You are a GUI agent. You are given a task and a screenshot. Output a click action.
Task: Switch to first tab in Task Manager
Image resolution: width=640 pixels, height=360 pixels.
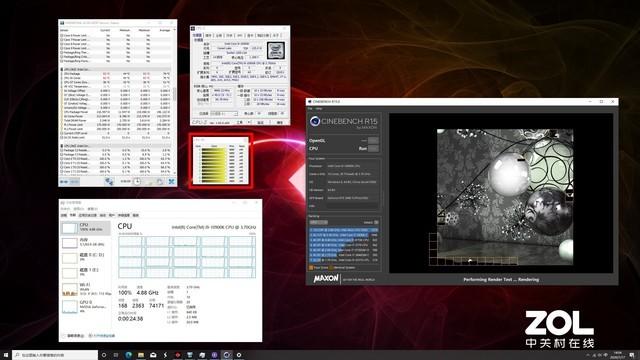pos(64,215)
